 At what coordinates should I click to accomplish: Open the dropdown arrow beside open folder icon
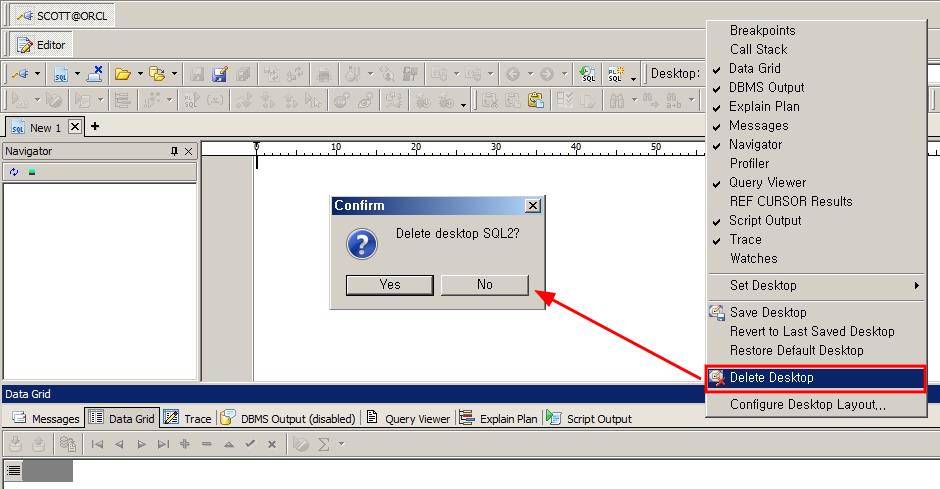[x=140, y=74]
